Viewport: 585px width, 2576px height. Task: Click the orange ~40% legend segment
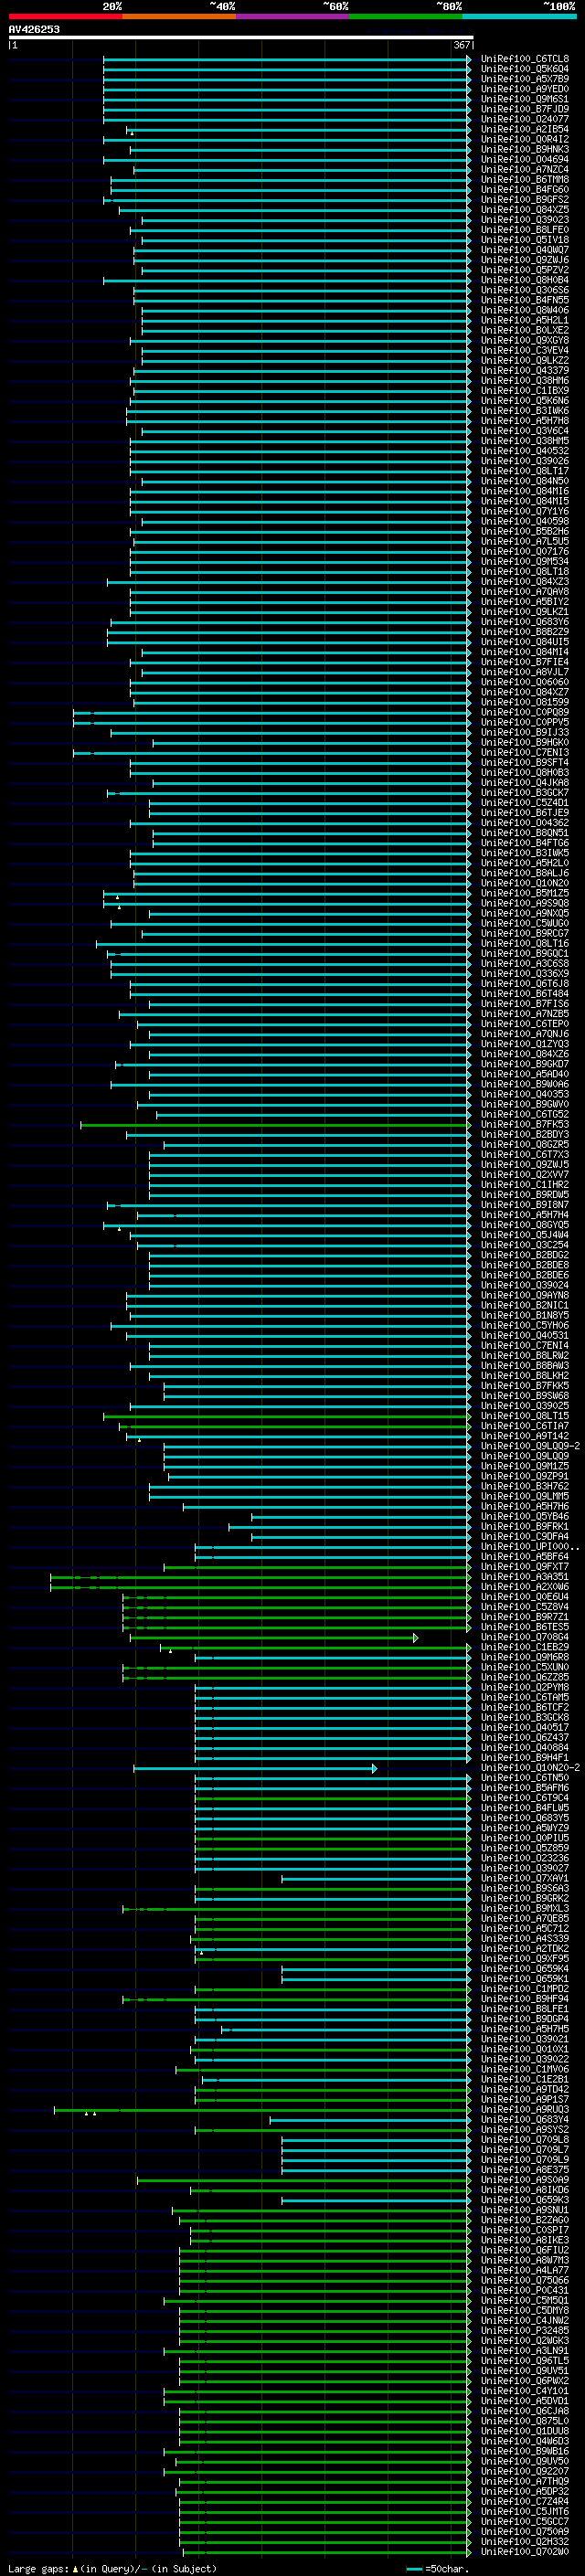click(x=179, y=16)
